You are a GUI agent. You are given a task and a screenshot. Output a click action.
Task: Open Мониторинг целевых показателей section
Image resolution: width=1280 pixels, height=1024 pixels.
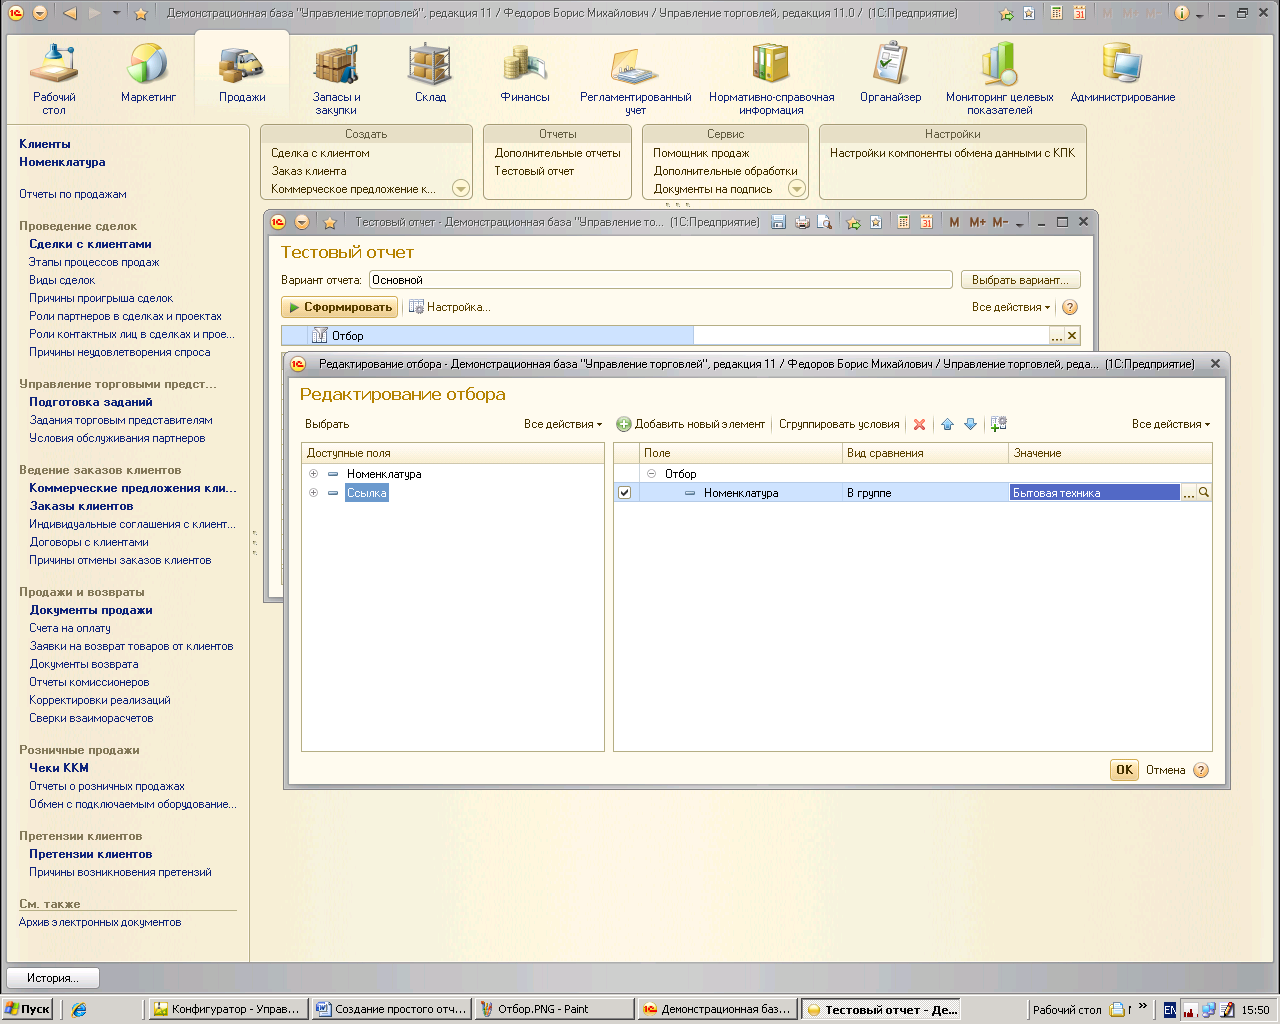[999, 80]
